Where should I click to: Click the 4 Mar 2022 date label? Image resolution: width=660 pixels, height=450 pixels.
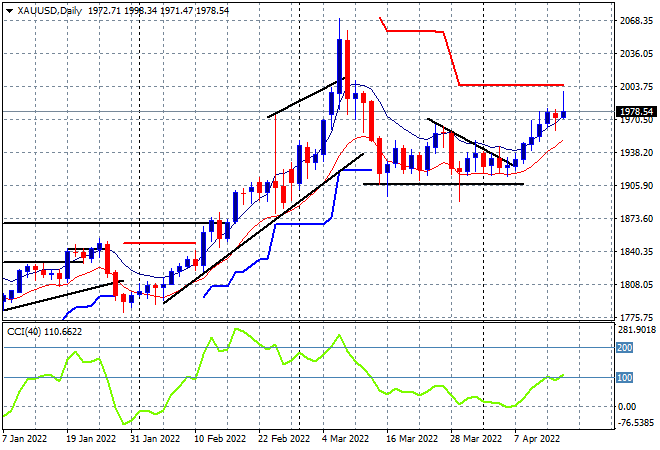[346, 439]
